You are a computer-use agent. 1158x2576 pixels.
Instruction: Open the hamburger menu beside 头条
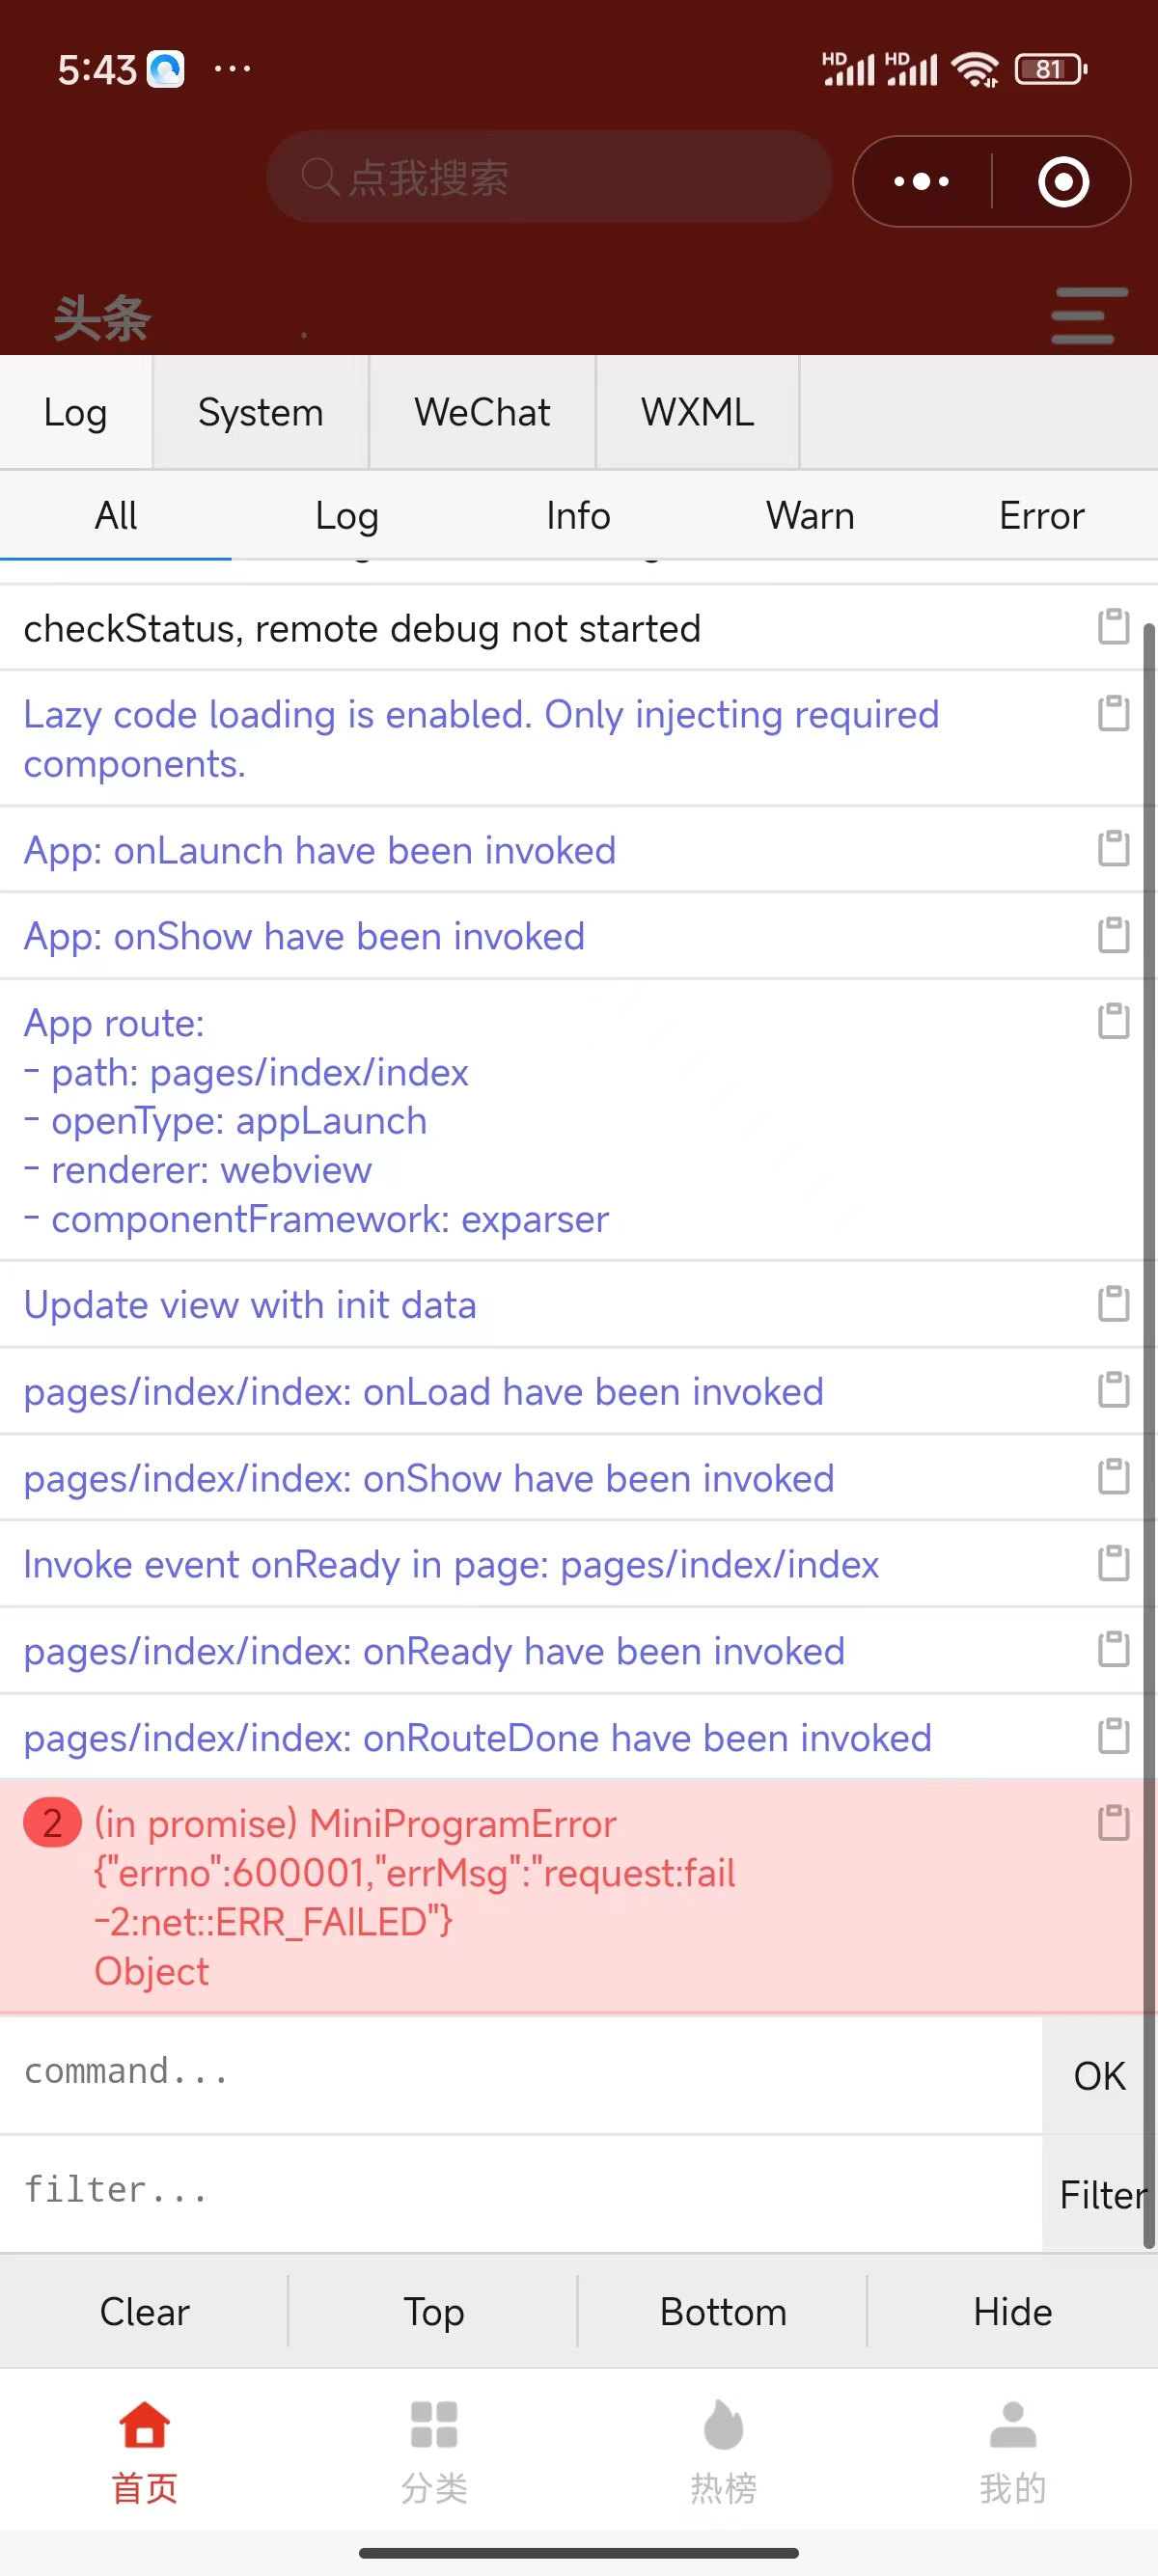tap(1089, 316)
